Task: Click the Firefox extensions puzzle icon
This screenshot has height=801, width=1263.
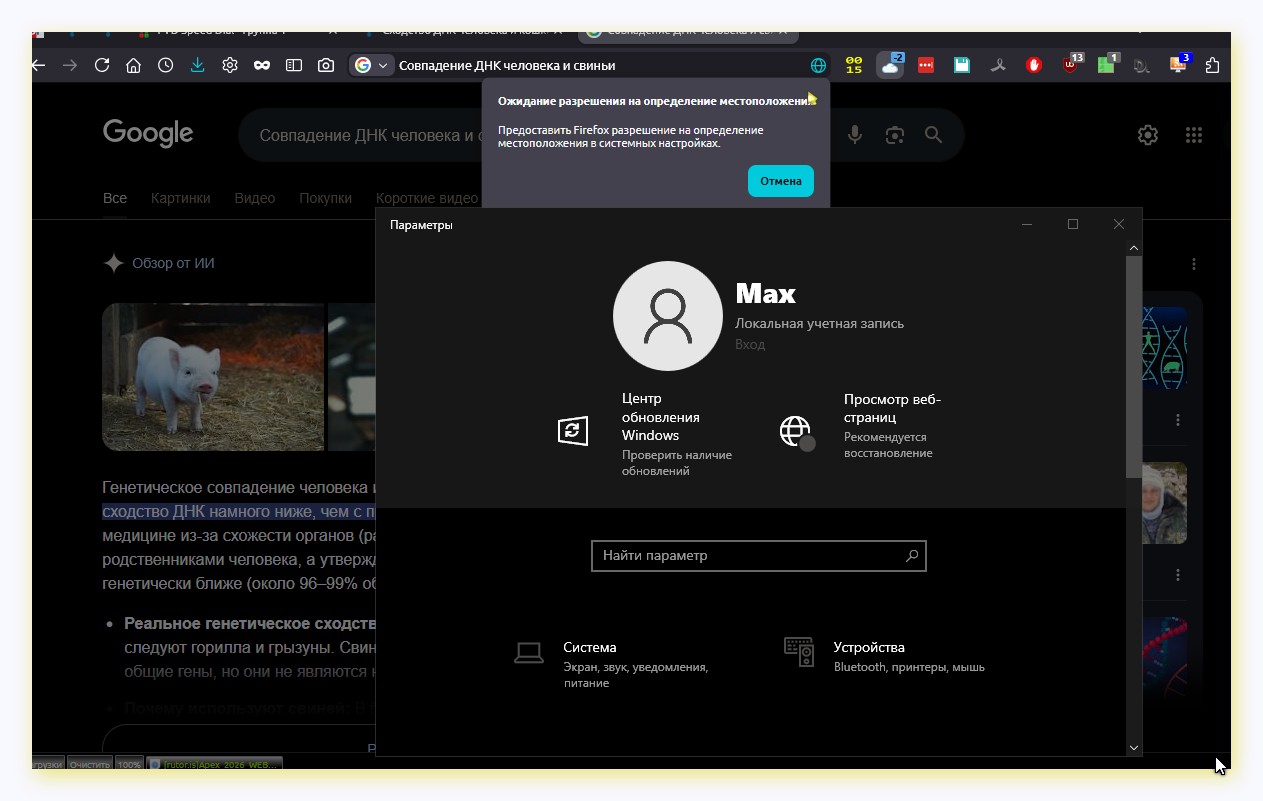Action: click(x=1212, y=66)
